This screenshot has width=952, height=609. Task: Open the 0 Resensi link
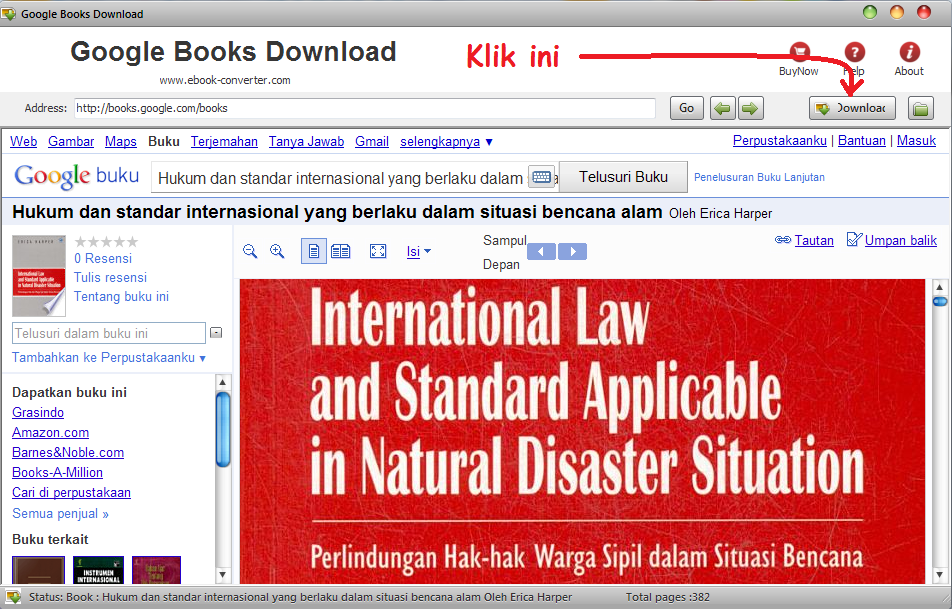click(103, 259)
